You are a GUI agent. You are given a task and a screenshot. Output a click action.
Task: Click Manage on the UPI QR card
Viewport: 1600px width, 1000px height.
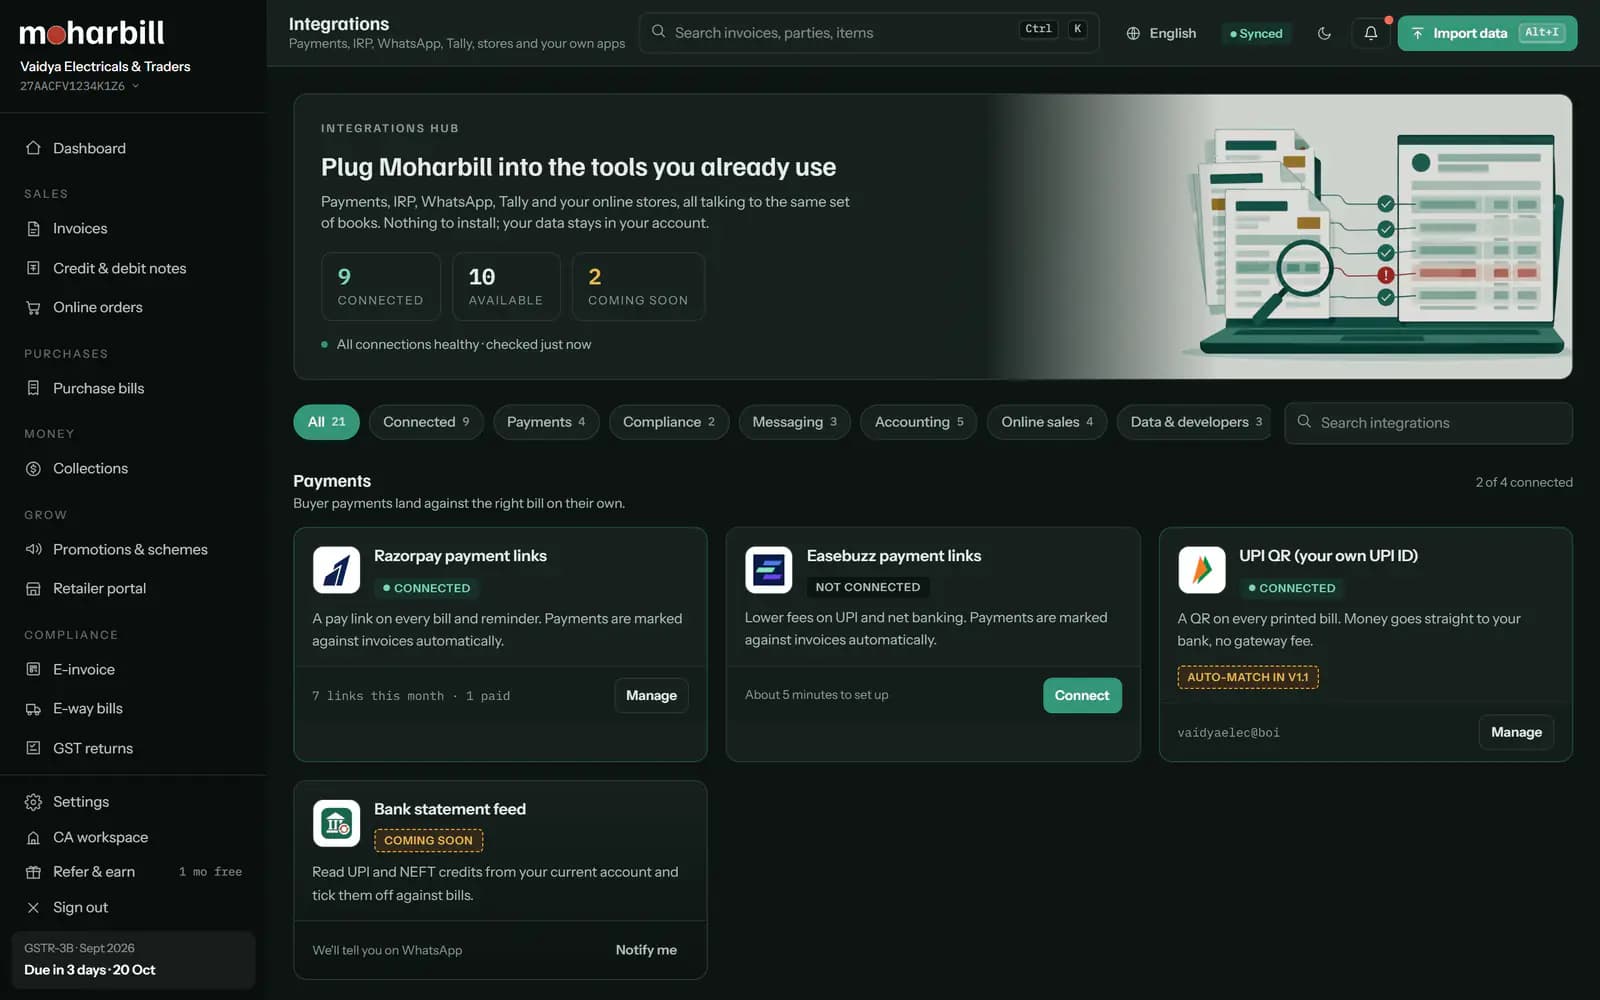tap(1516, 732)
